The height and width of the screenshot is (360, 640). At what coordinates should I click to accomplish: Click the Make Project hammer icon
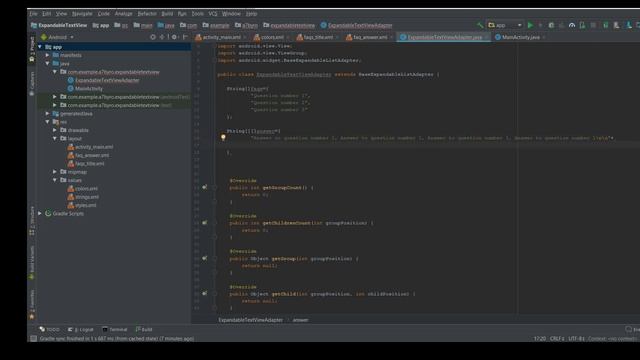[x=480, y=25]
